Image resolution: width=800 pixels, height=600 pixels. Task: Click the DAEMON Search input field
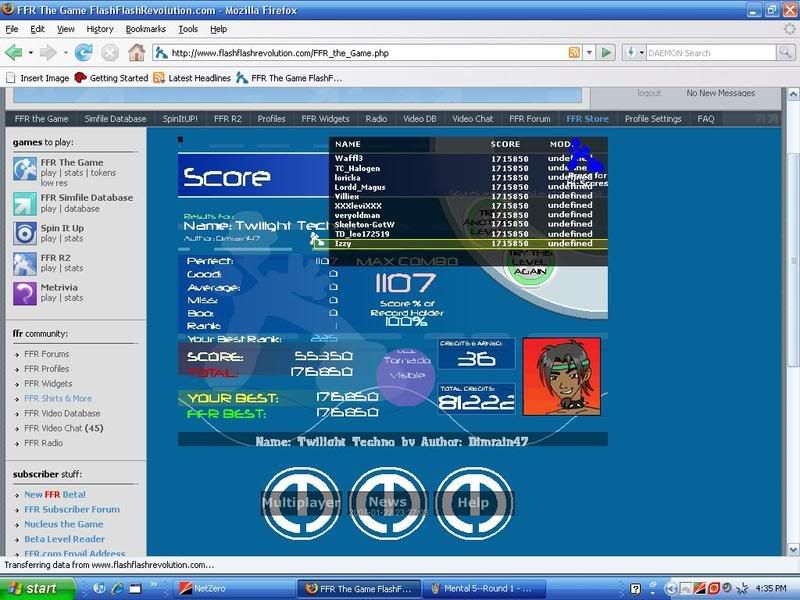708,53
